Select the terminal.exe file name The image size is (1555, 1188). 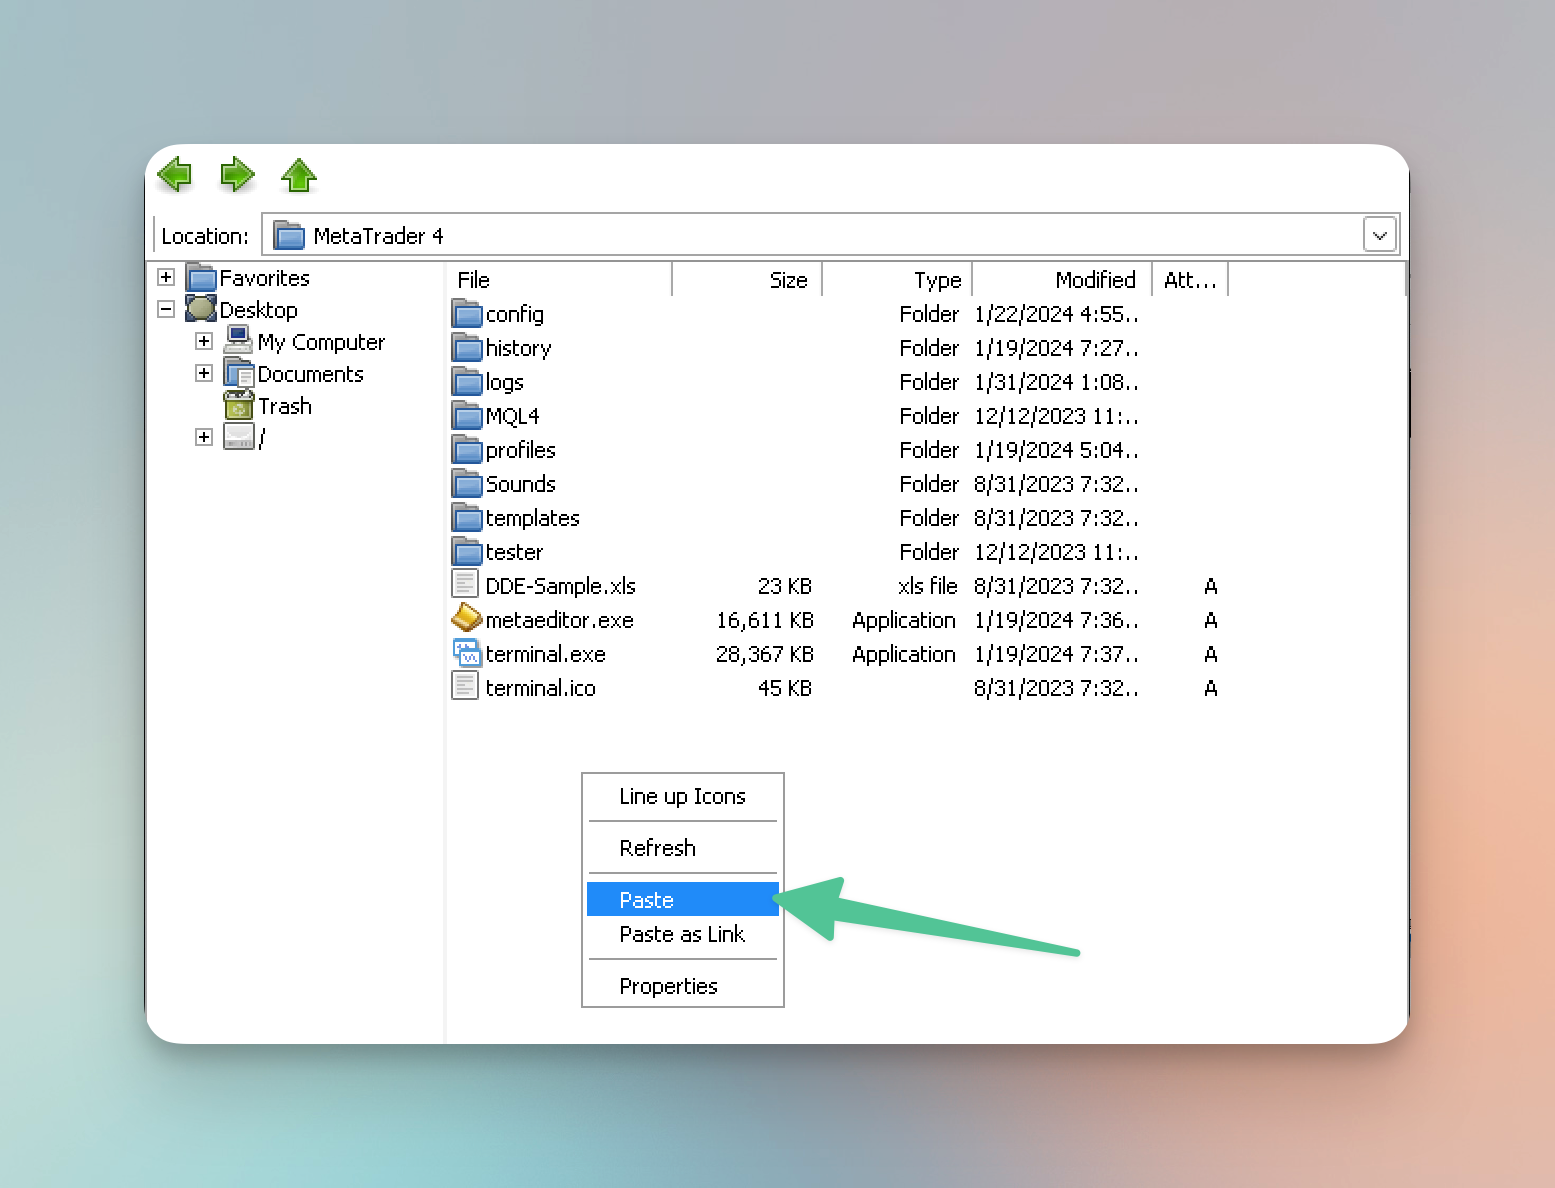coord(546,654)
